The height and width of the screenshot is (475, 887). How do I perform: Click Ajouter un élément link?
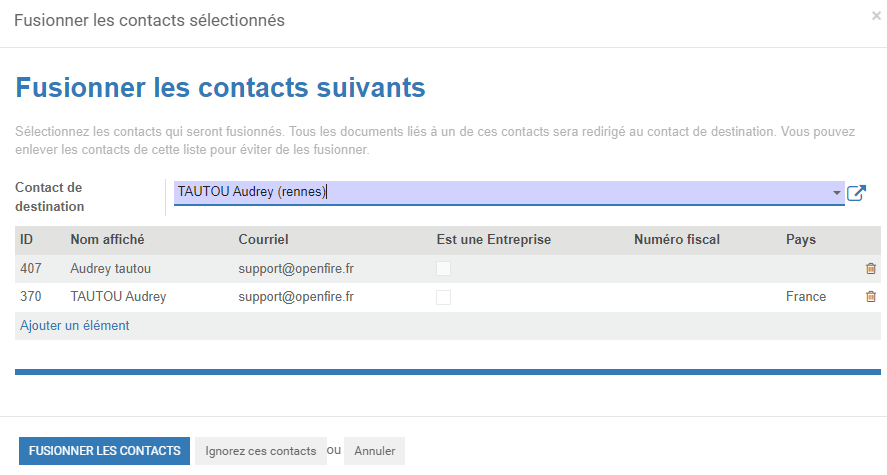coord(75,326)
